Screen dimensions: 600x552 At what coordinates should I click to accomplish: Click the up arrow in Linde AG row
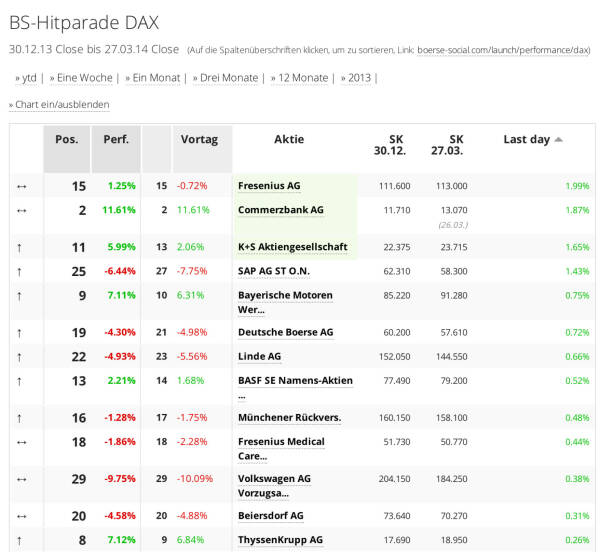click(20, 356)
